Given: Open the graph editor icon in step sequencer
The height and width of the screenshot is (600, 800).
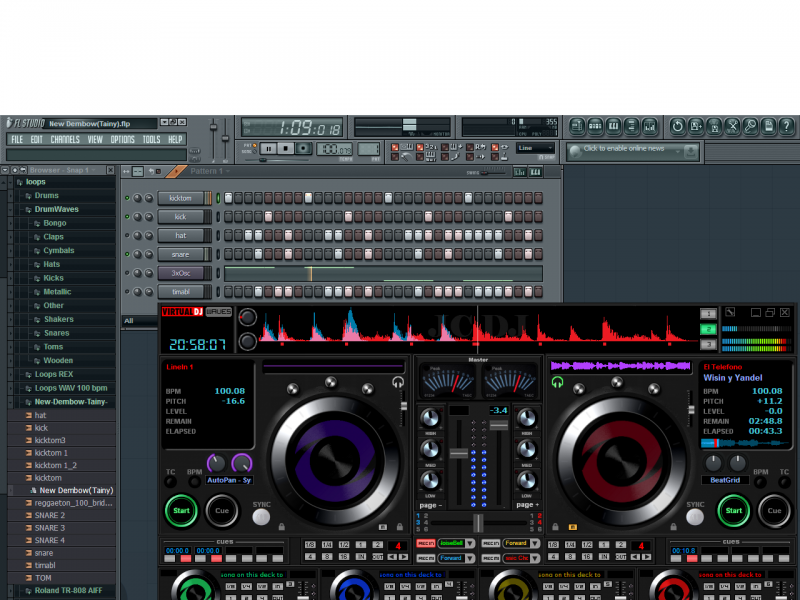Looking at the screenshot, I should 519,172.
